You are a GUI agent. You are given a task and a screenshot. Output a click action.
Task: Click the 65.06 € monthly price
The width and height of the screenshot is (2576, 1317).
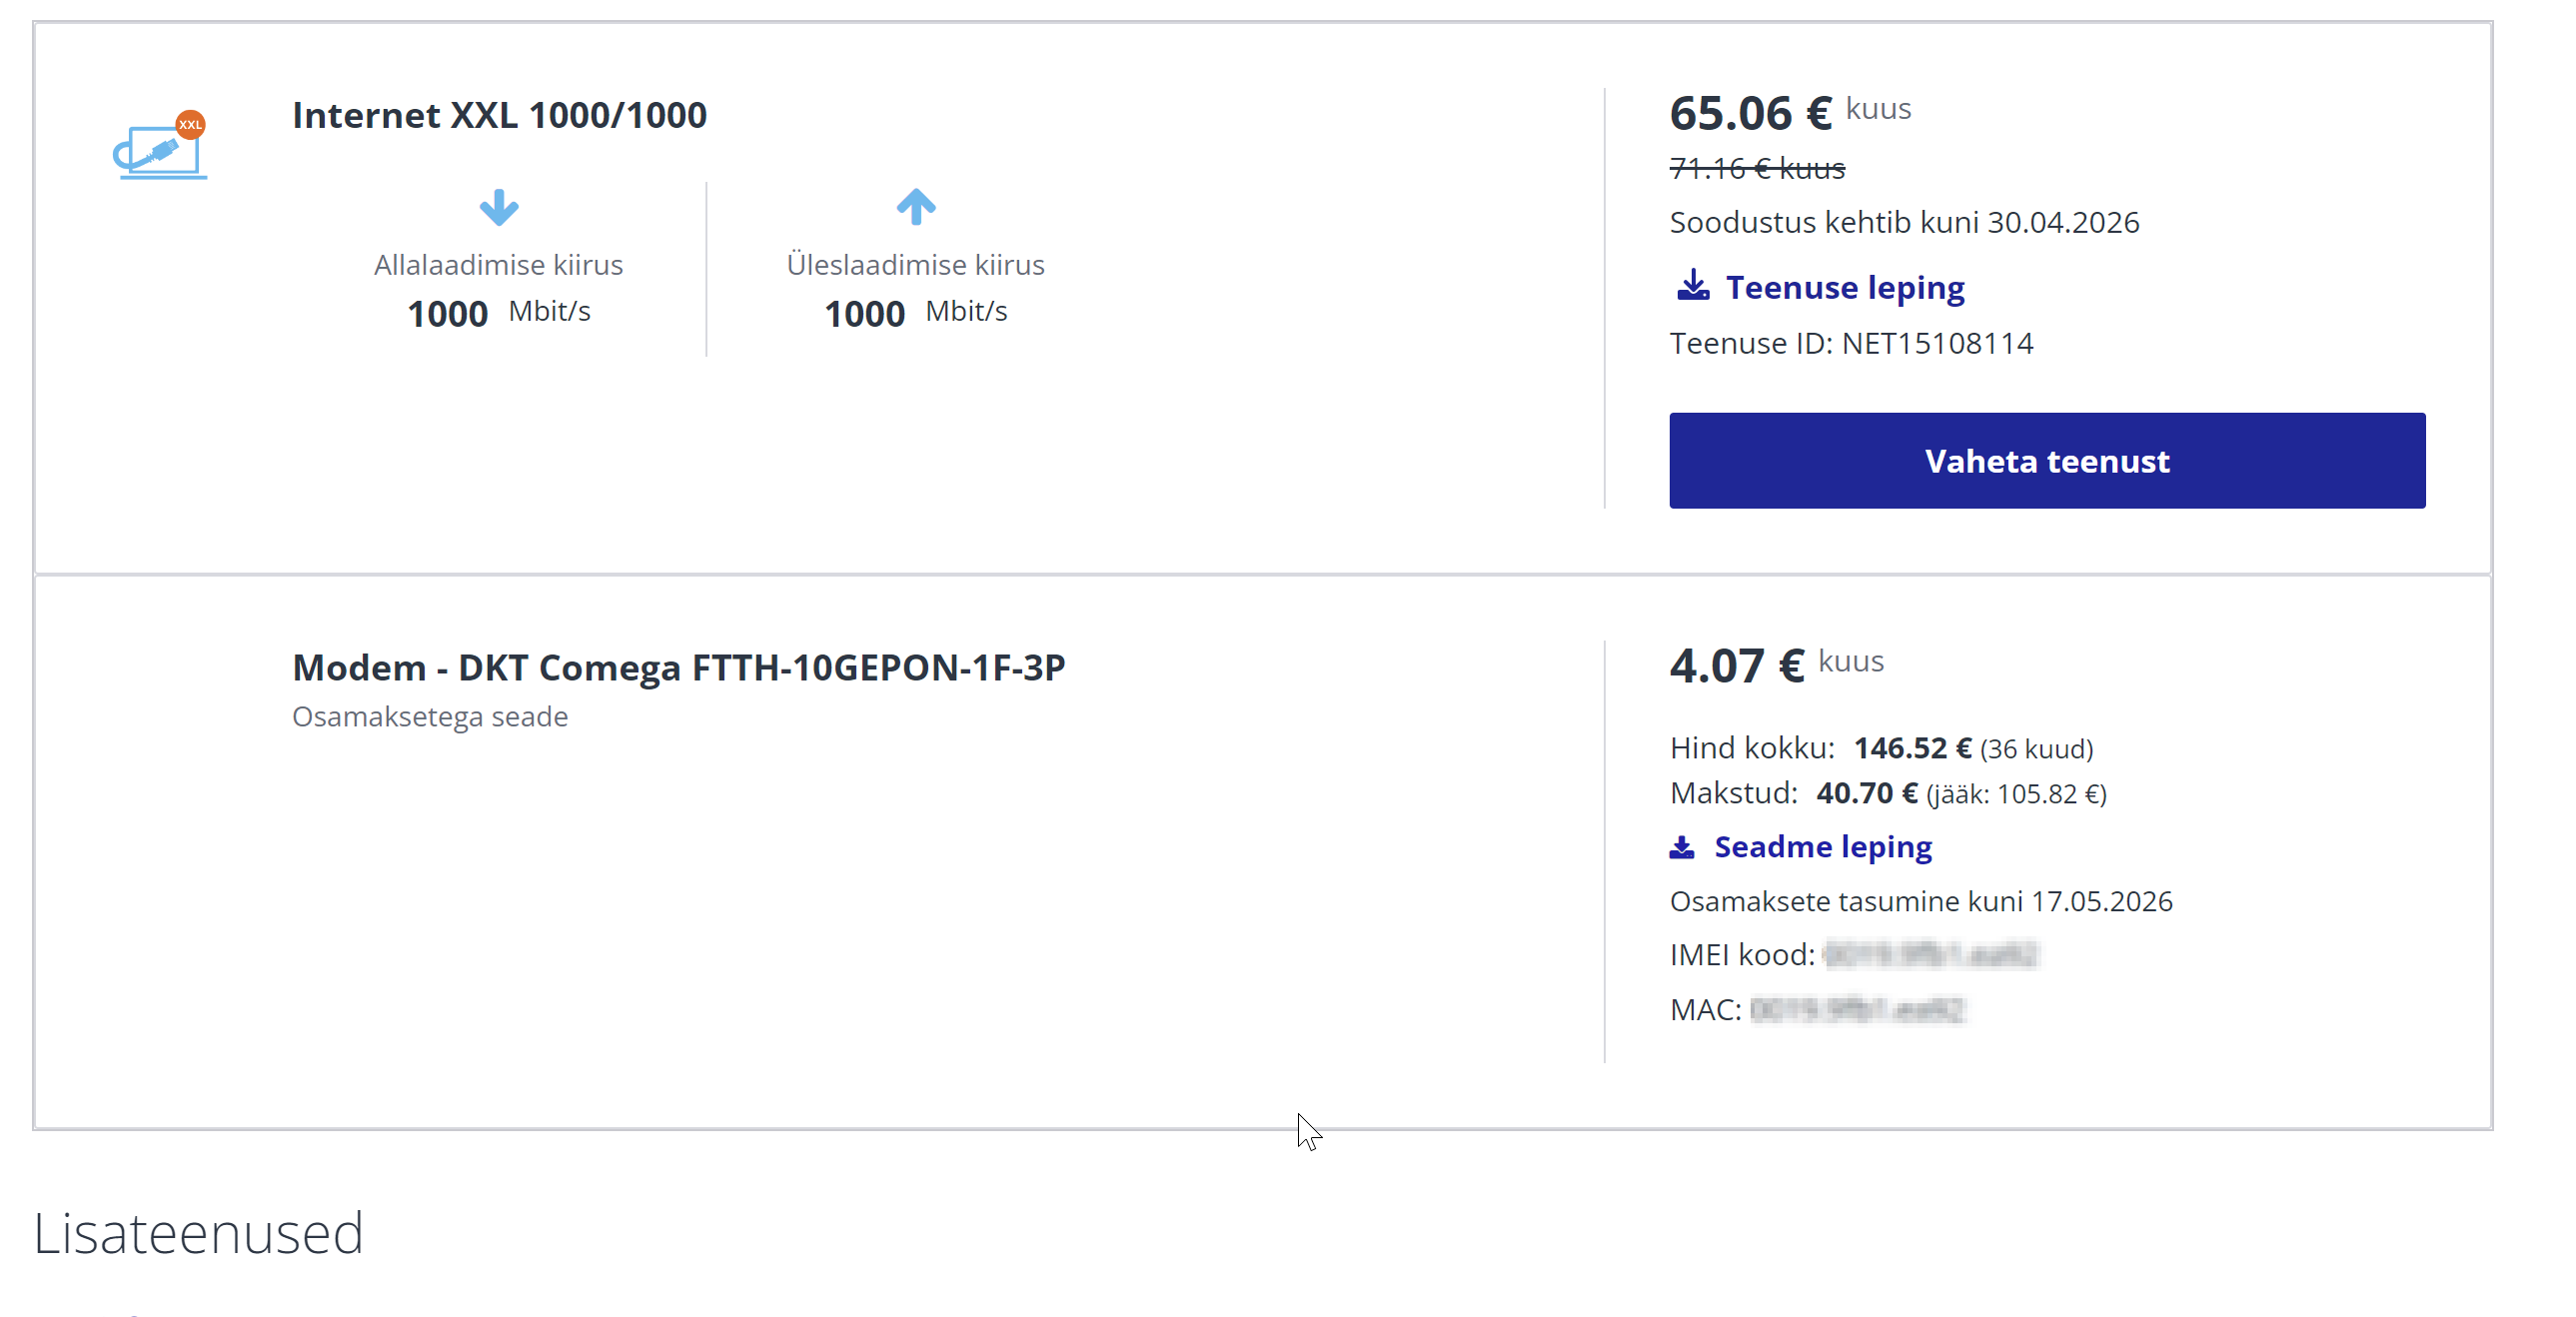[x=1750, y=113]
